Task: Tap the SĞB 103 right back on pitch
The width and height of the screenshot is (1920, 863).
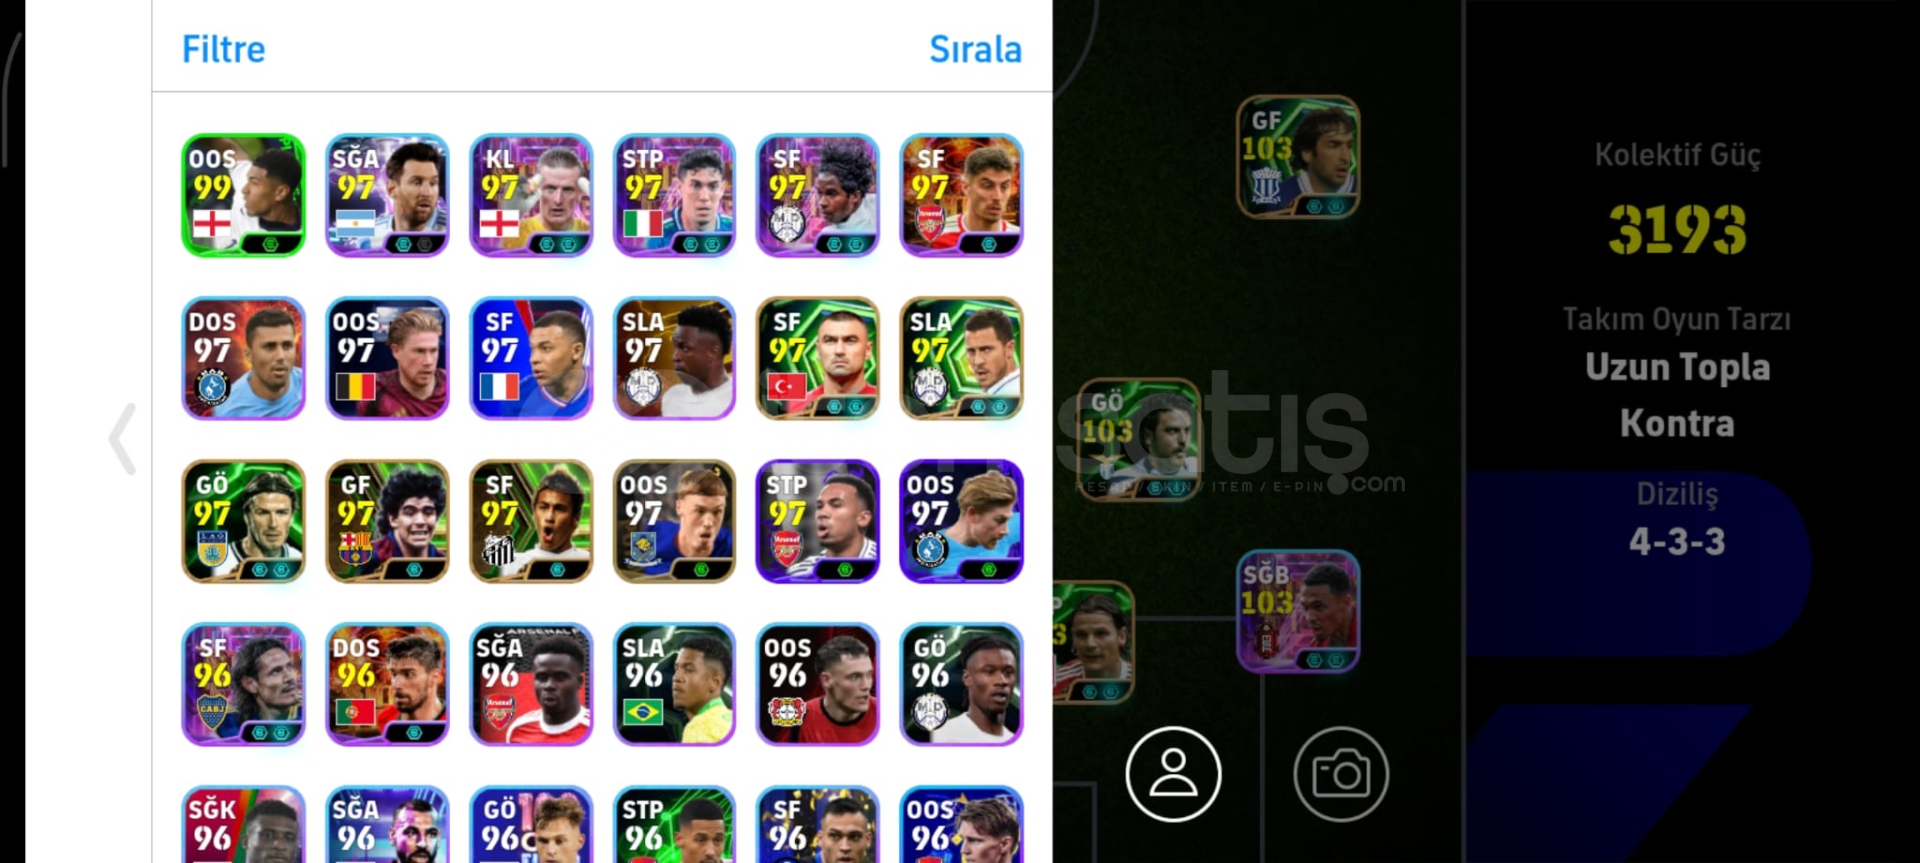Action: pos(1298,611)
